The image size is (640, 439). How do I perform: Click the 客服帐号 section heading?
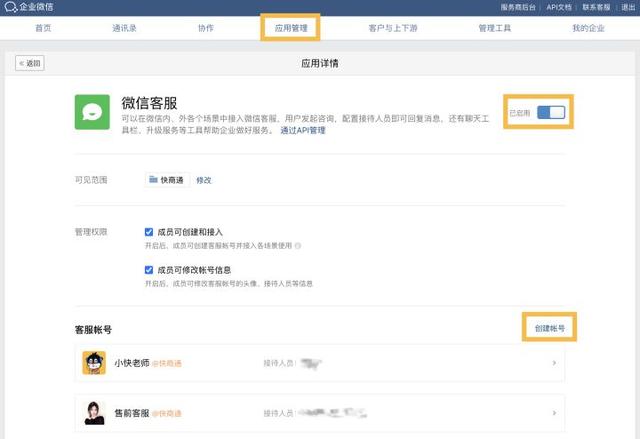tap(93, 330)
